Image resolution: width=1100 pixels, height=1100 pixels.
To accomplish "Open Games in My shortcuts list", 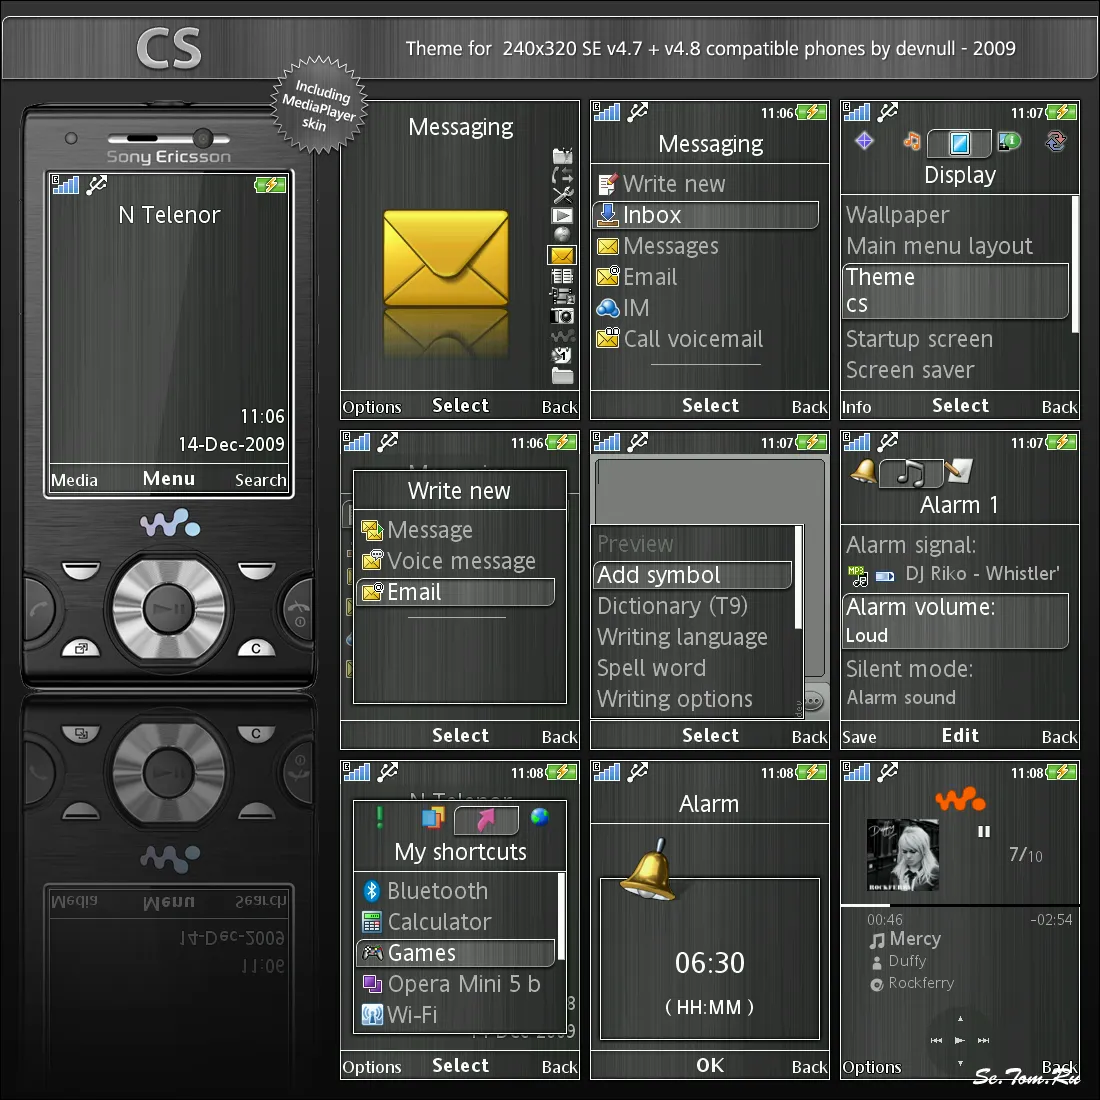I will pyautogui.click(x=456, y=953).
